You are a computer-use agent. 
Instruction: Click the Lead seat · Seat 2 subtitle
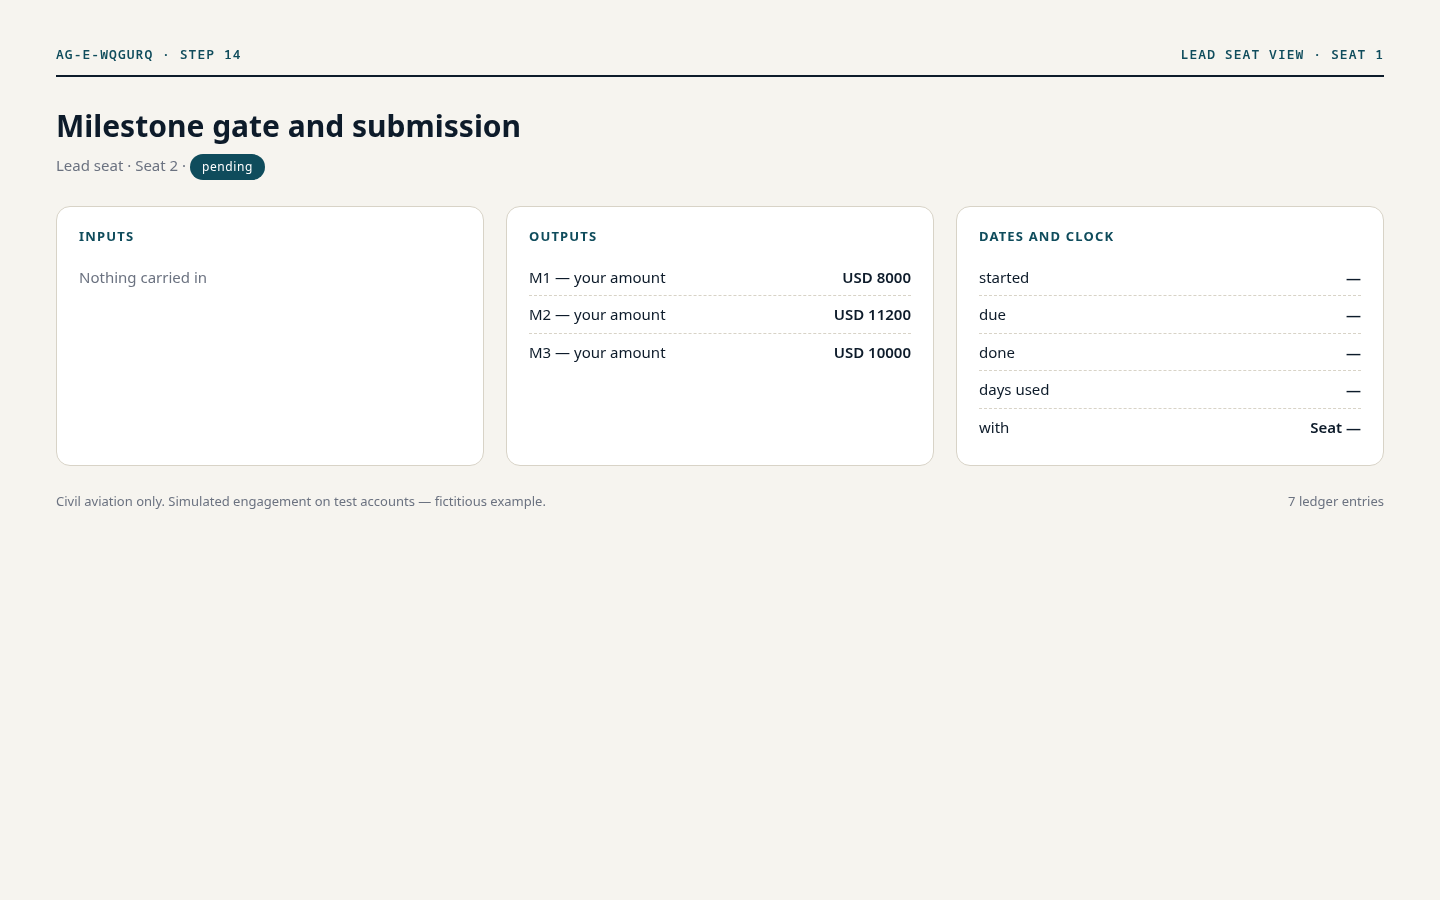coord(117,166)
